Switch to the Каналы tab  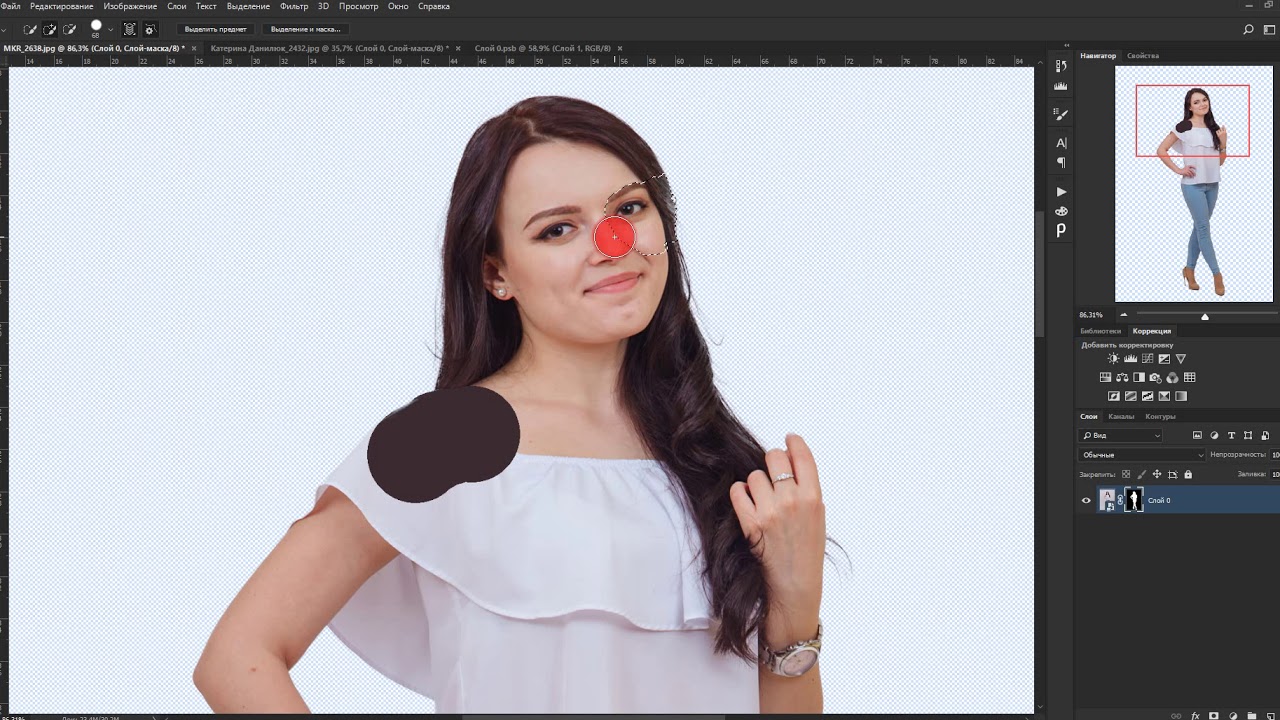pyautogui.click(x=1121, y=416)
